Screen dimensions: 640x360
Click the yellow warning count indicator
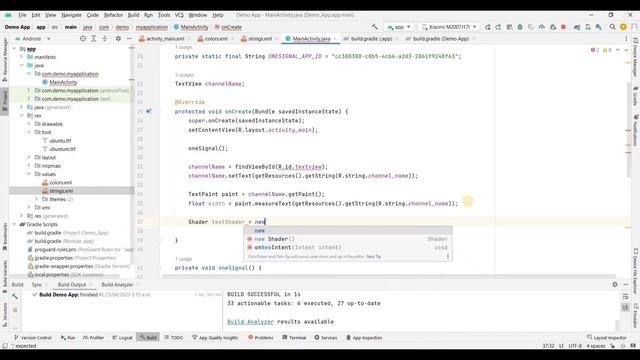[x=607, y=50]
